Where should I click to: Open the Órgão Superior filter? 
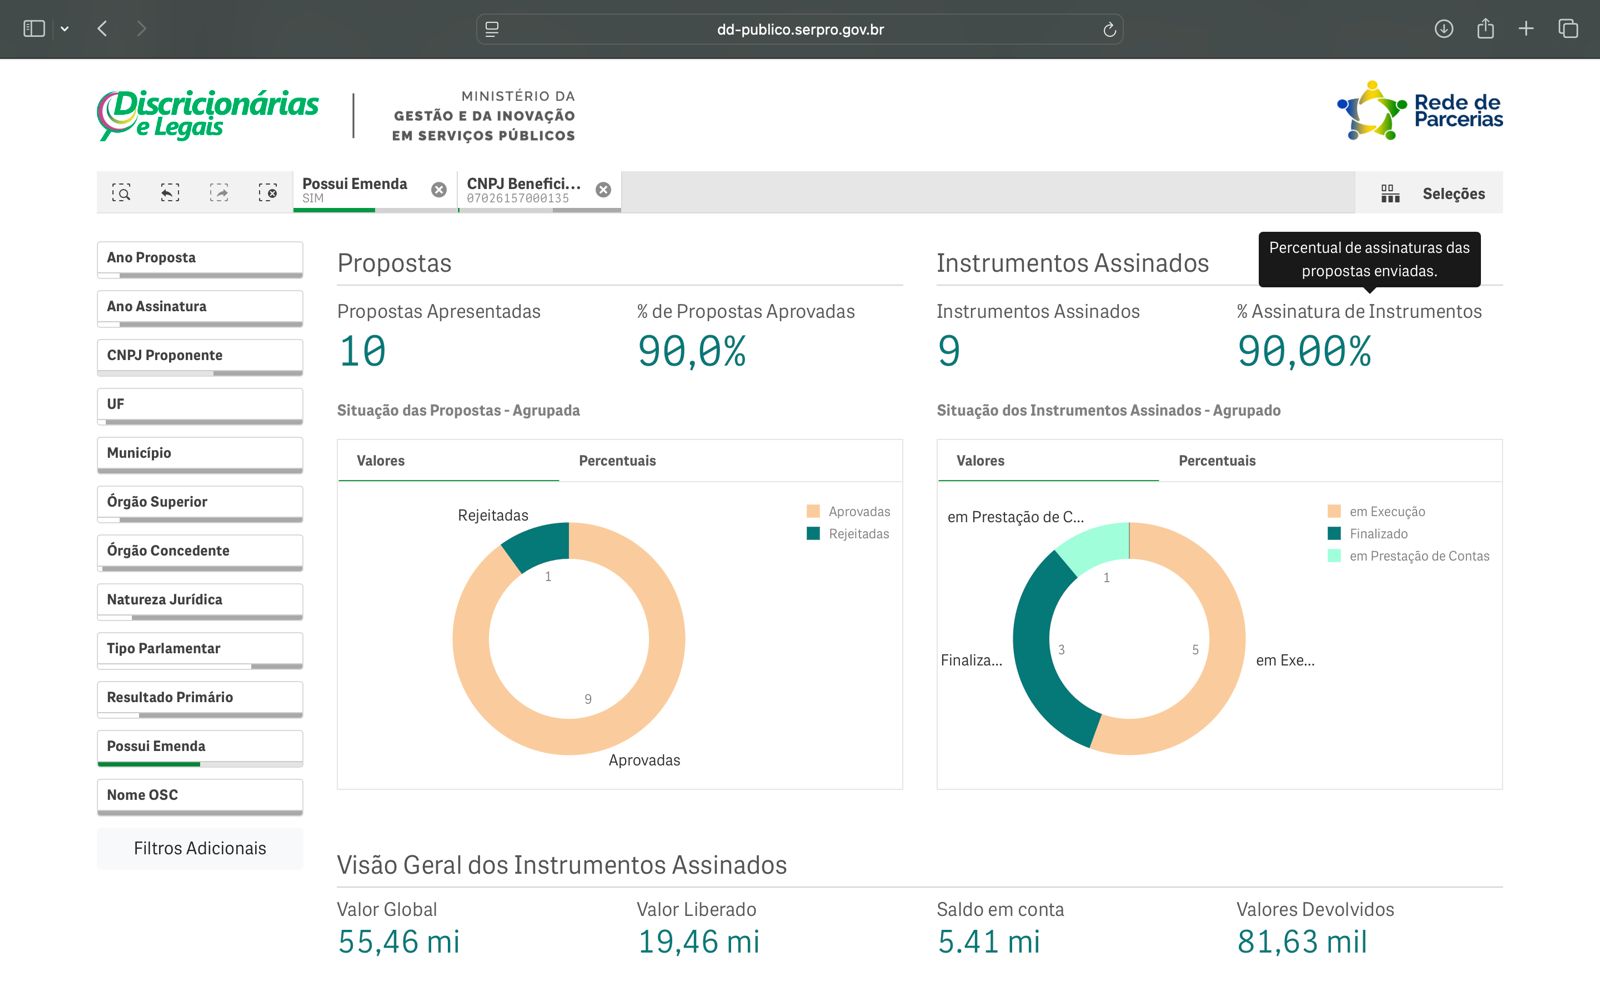click(200, 502)
